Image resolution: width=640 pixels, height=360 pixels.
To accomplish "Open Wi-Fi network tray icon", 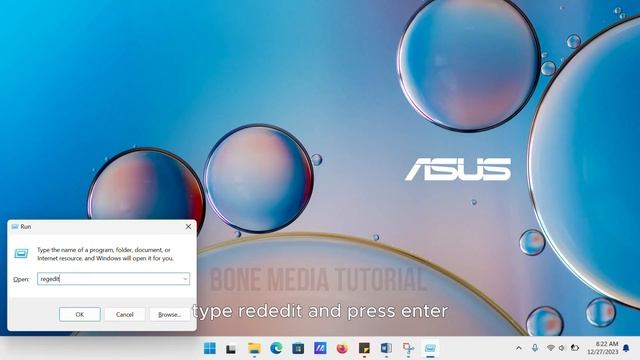I will [x=551, y=348].
